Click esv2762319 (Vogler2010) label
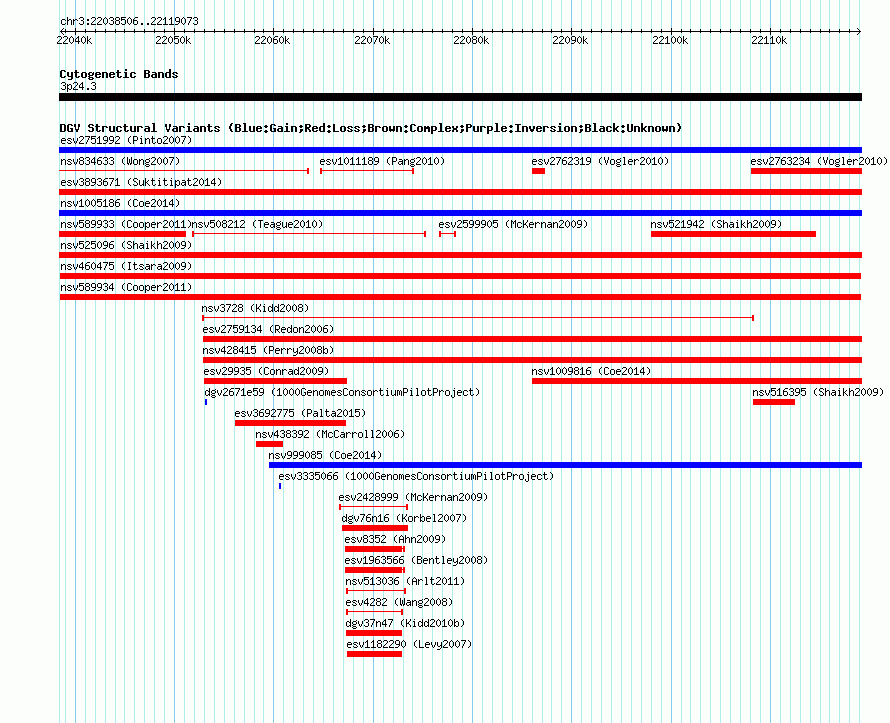Viewport: 890px width, 723px height. click(x=600, y=161)
